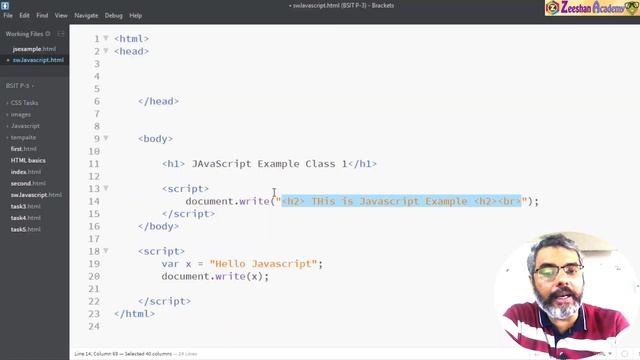Open second.html in the project tree
640x360 pixels.
click(x=28, y=183)
